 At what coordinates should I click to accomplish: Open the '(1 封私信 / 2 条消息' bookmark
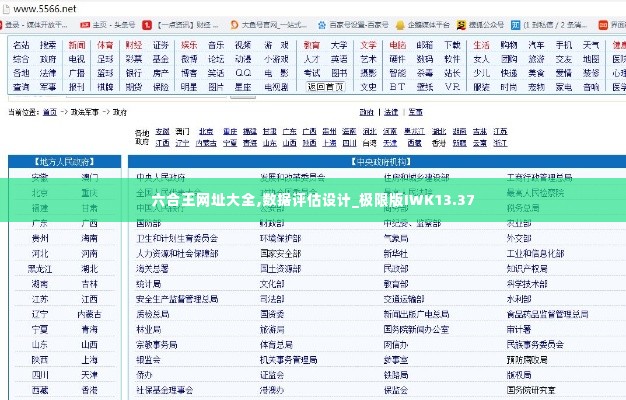[x=549, y=25]
